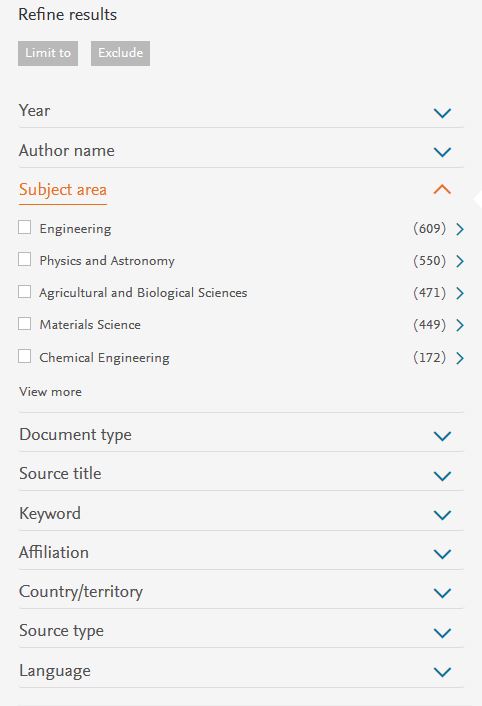Image resolution: width=482 pixels, height=706 pixels.
Task: Expand the Document type filter
Action: (x=241, y=435)
